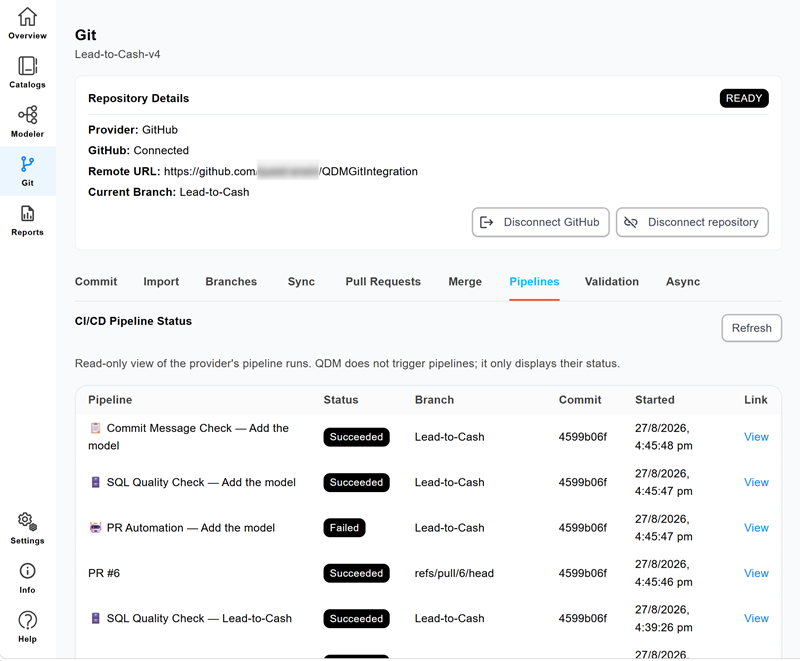Open the Catalogs sidebar icon
The width and height of the screenshot is (800, 661).
pos(28,66)
